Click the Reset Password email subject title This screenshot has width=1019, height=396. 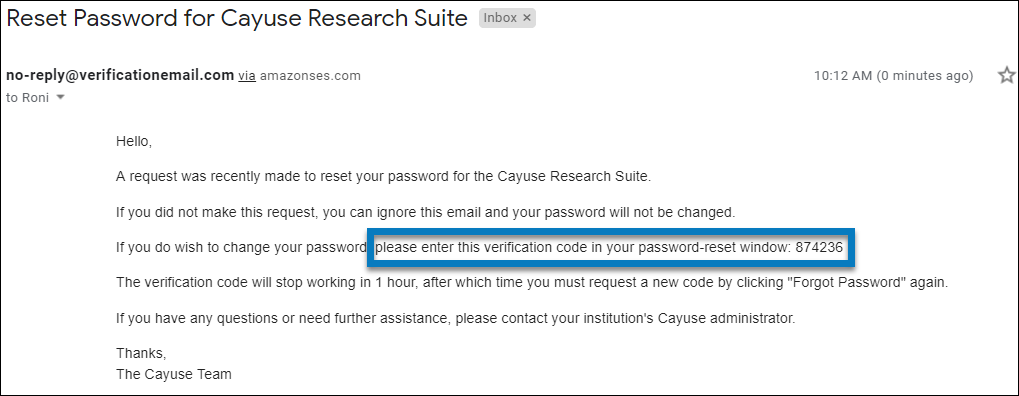(x=237, y=18)
